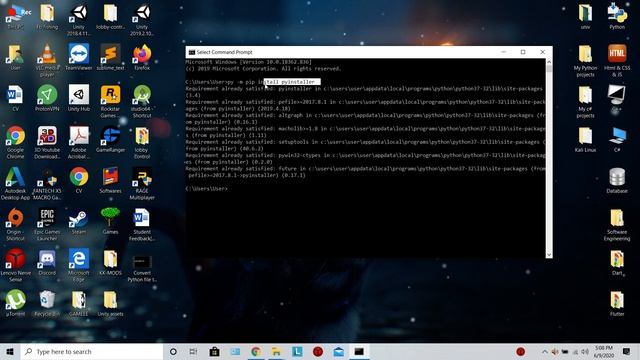The image size is (640, 360).
Task: Select the Recycle Bin icon
Action: tap(47, 303)
